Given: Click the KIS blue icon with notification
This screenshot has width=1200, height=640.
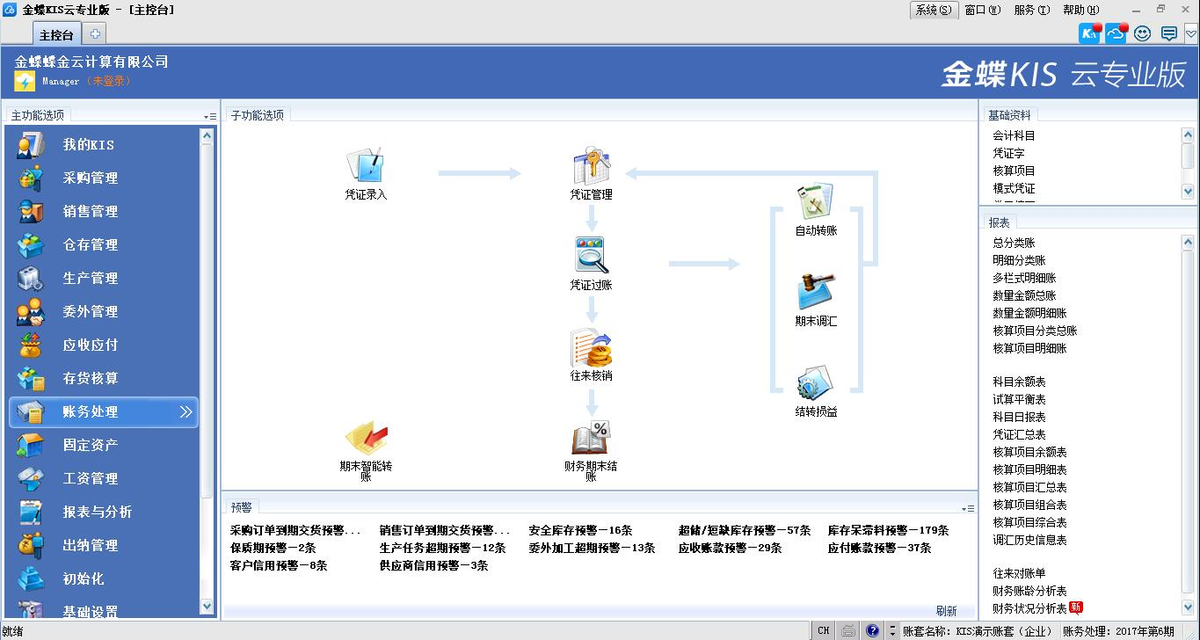Looking at the screenshot, I should pos(1090,33).
